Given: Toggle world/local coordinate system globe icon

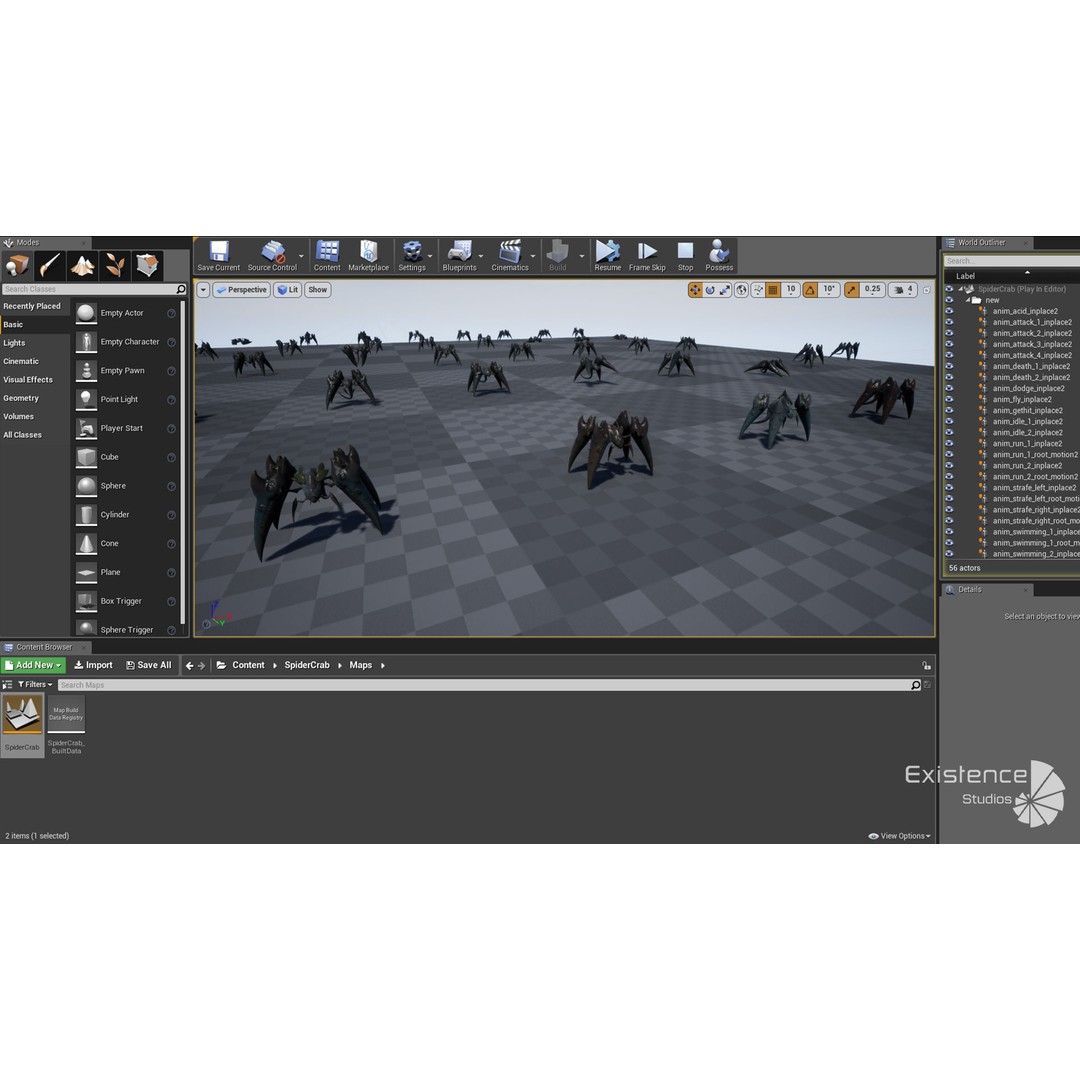Looking at the screenshot, I should tap(741, 290).
